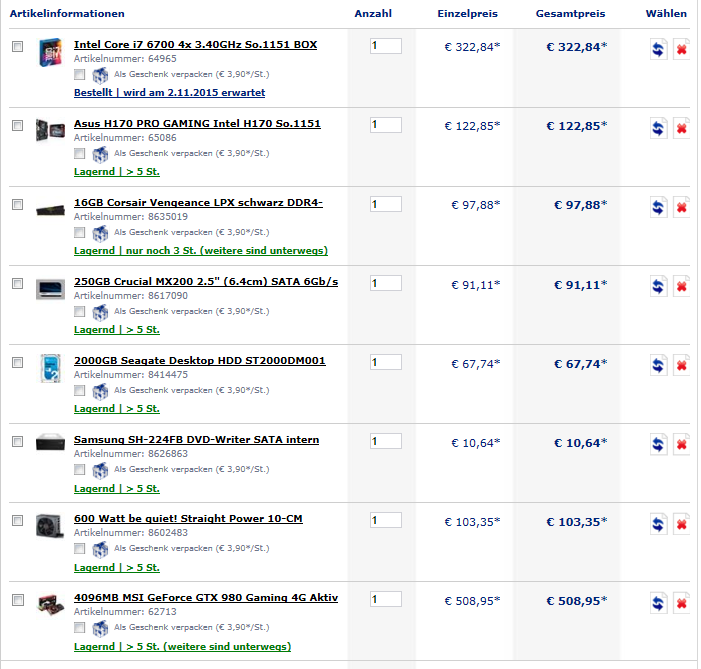Click the MSI GeForce GTX 980 product thumbnail
The image size is (701, 669).
point(48,603)
